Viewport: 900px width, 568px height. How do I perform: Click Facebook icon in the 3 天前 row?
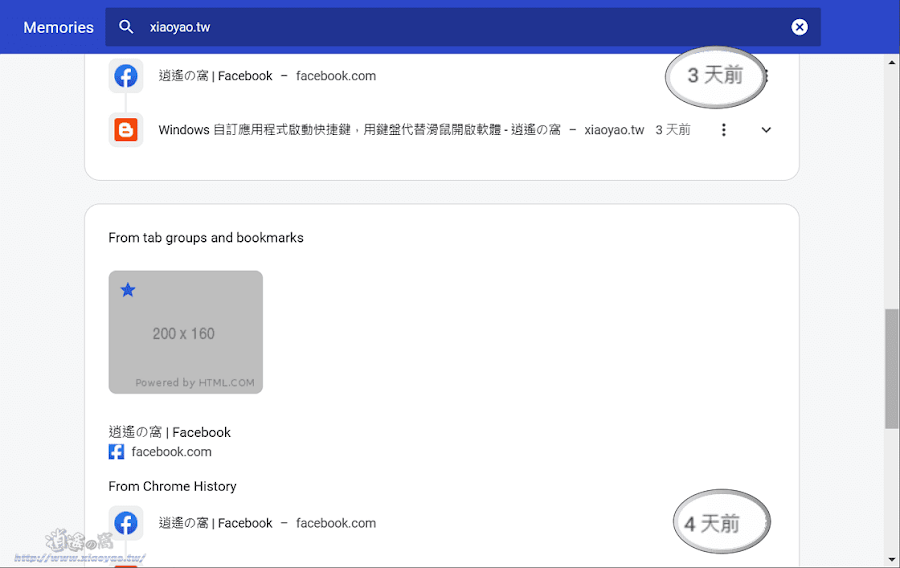coord(126,76)
